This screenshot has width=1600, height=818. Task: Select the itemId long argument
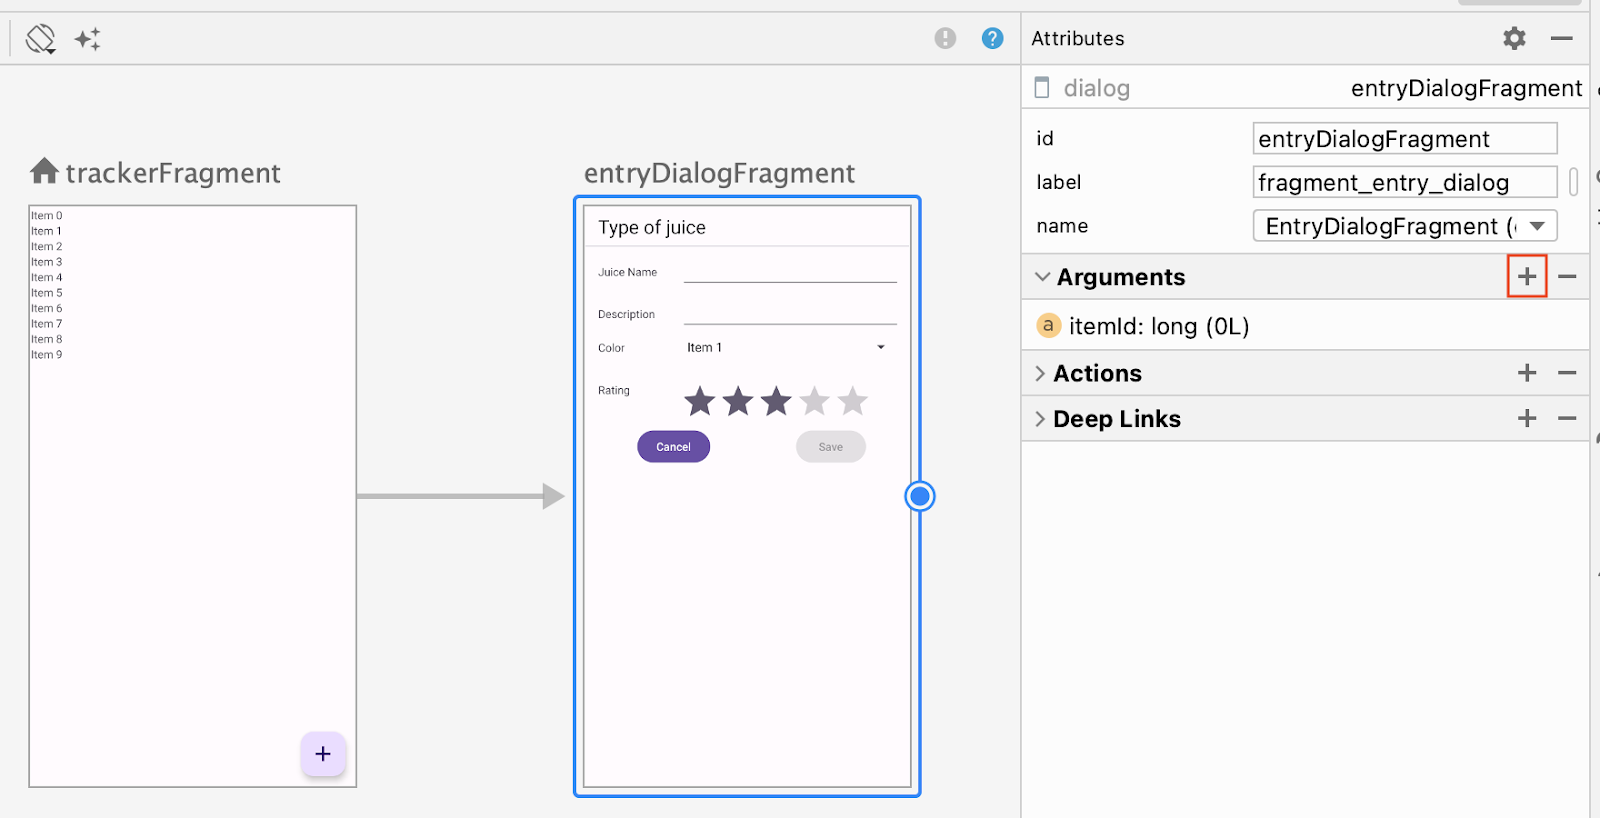click(x=1158, y=326)
